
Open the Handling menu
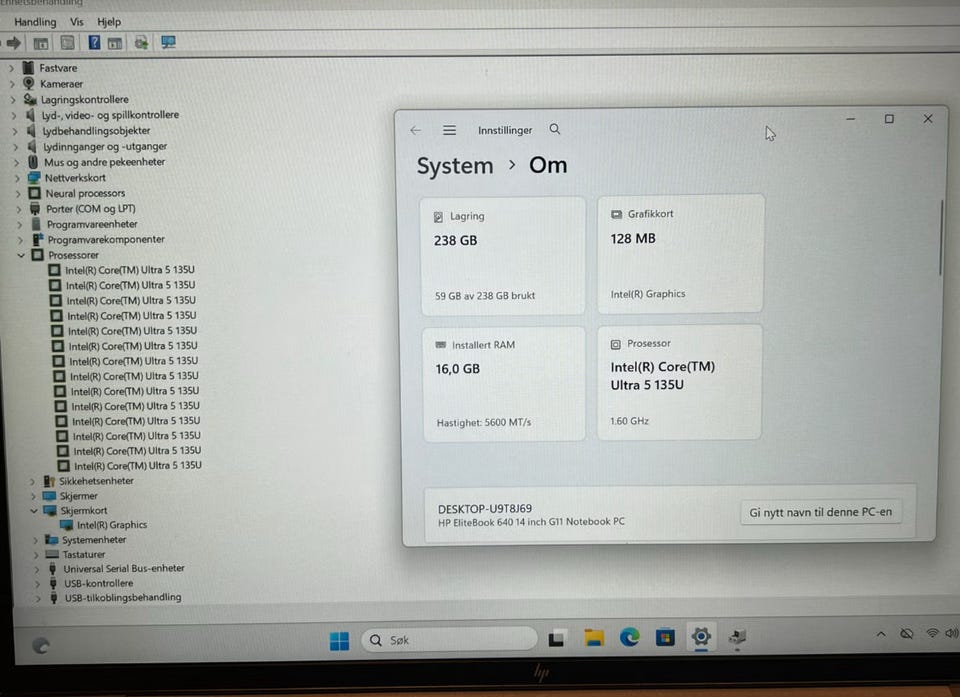[x=35, y=21]
